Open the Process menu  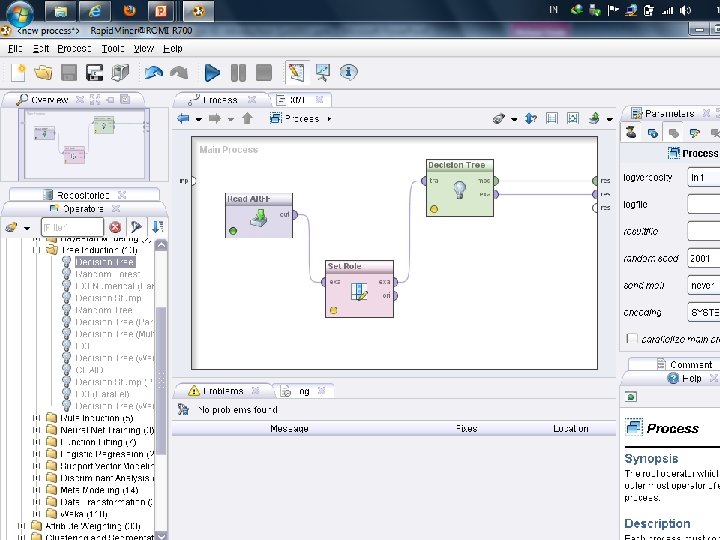pyautogui.click(x=74, y=48)
